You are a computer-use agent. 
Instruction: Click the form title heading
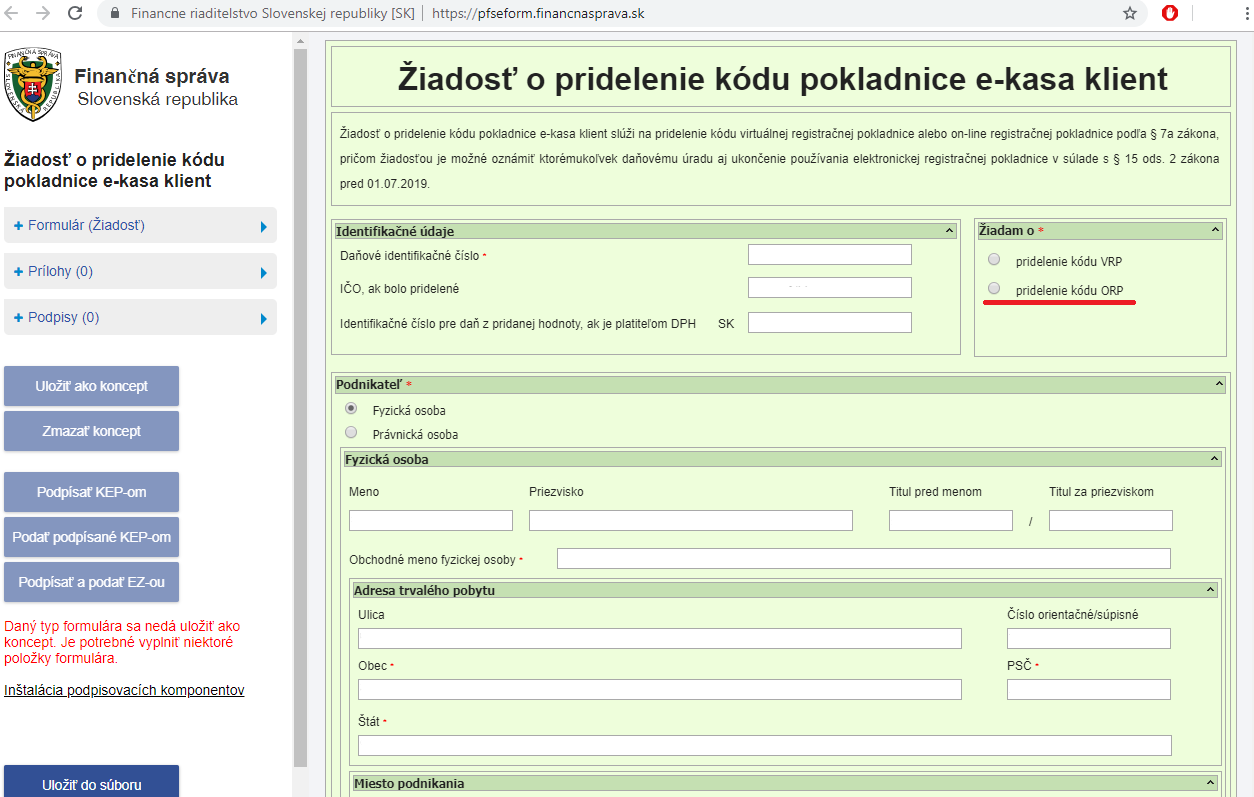782,78
